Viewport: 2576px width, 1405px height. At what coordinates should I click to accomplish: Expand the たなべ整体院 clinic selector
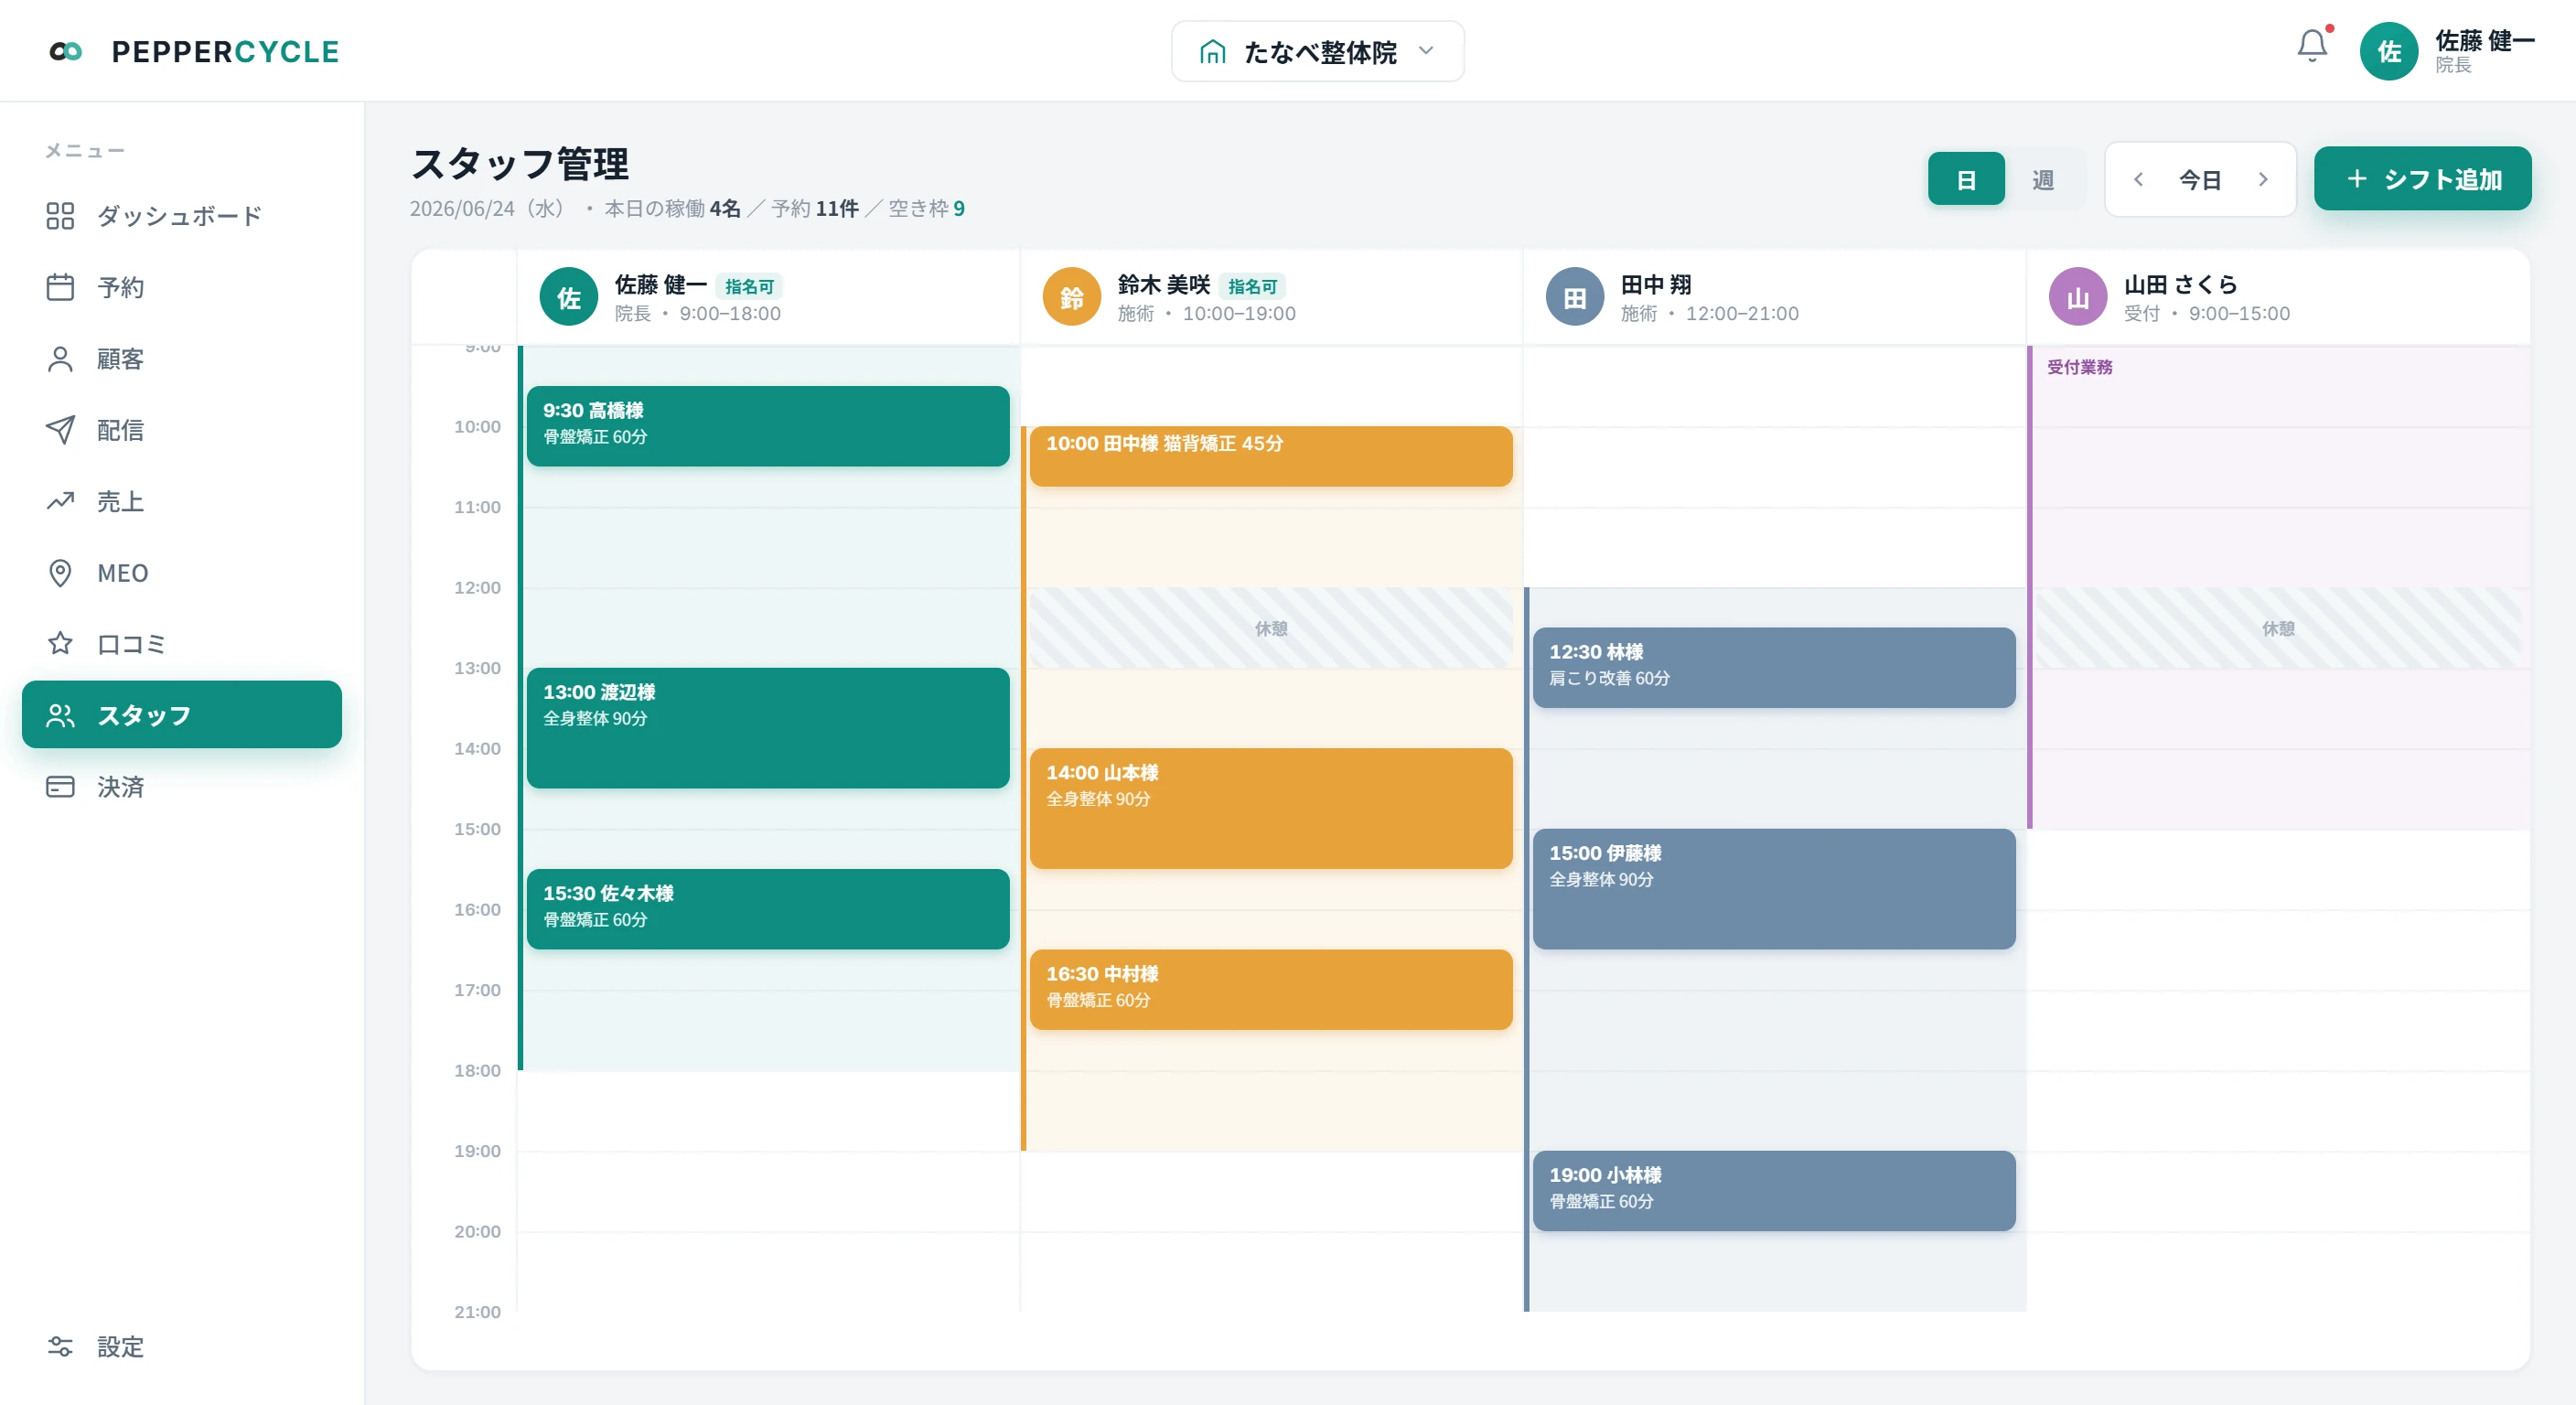(1317, 51)
